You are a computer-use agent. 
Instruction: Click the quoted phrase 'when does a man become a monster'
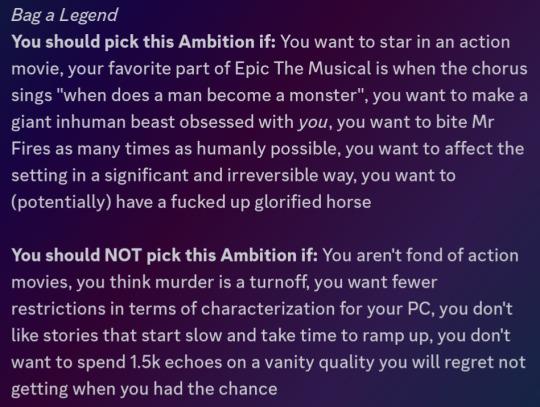(210, 95)
